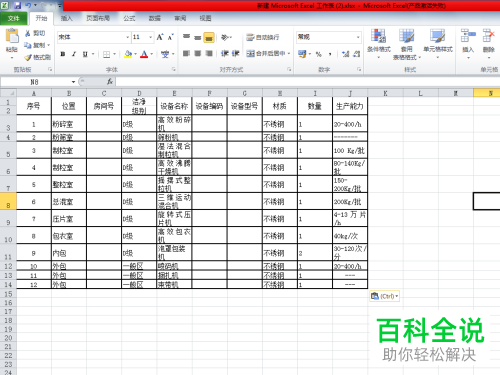Click the Save icon in quick access toolbar
Screen dimensions: 500x375
(17, 5)
